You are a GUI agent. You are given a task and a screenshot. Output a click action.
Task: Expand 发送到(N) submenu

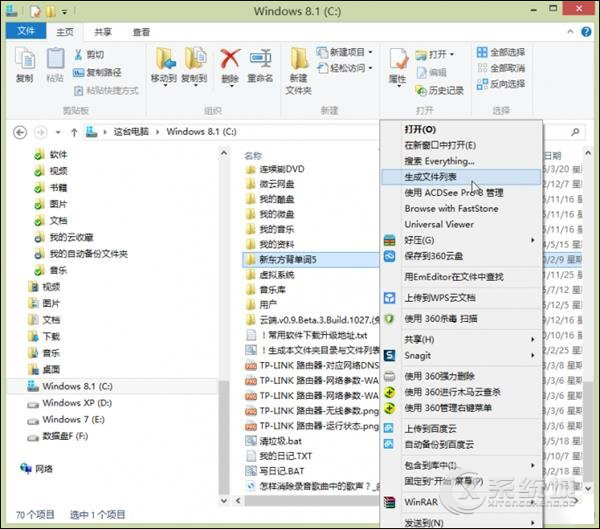pyautogui.click(x=461, y=522)
